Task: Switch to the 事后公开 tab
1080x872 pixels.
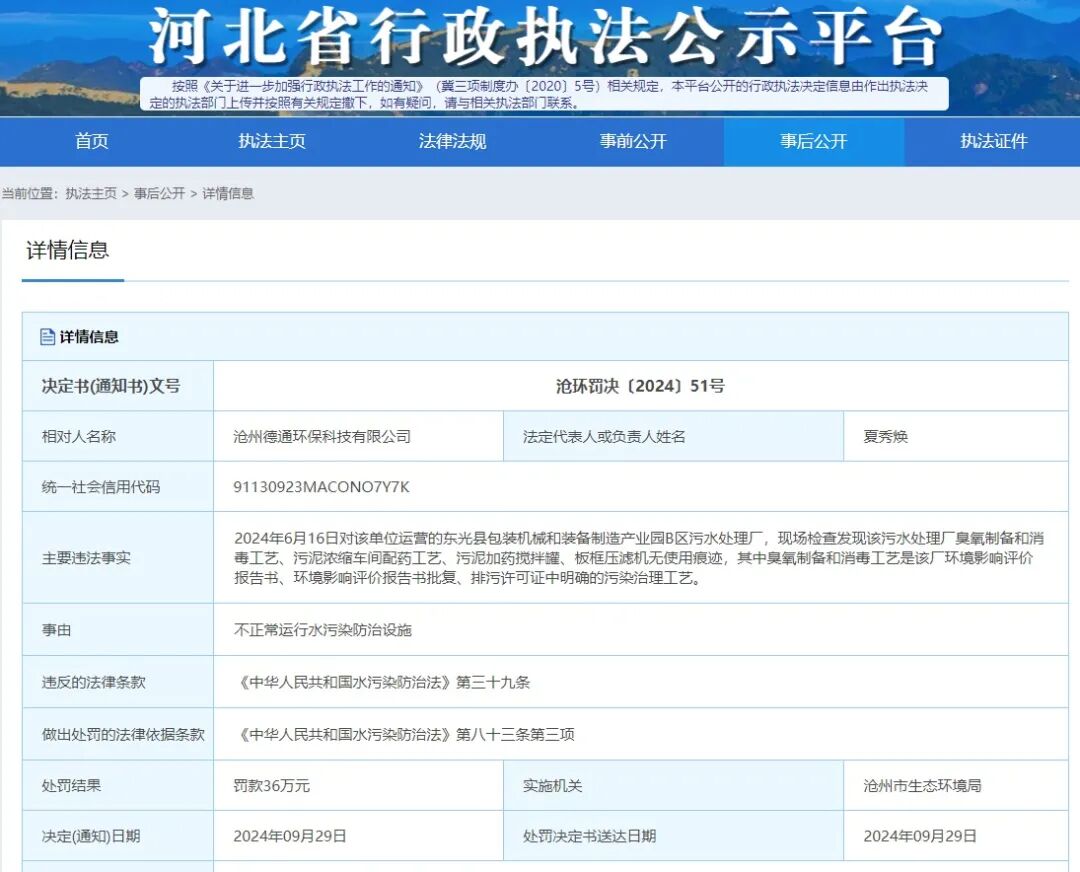Action: click(x=813, y=141)
